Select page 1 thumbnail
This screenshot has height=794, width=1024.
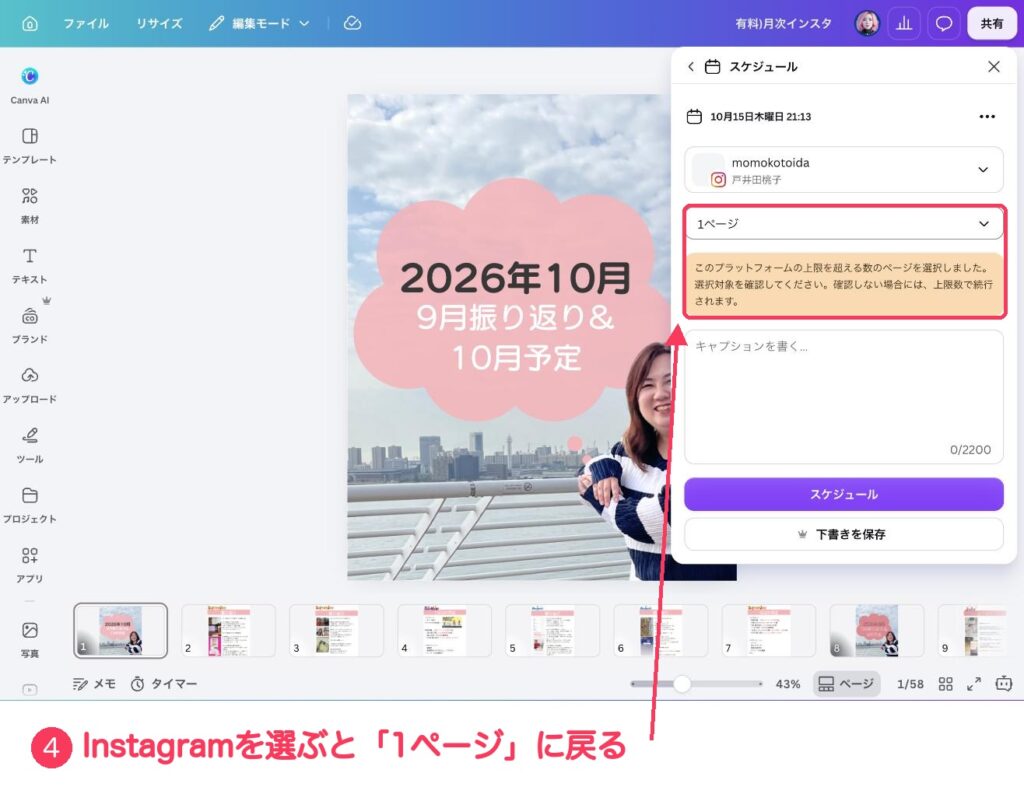pos(120,630)
